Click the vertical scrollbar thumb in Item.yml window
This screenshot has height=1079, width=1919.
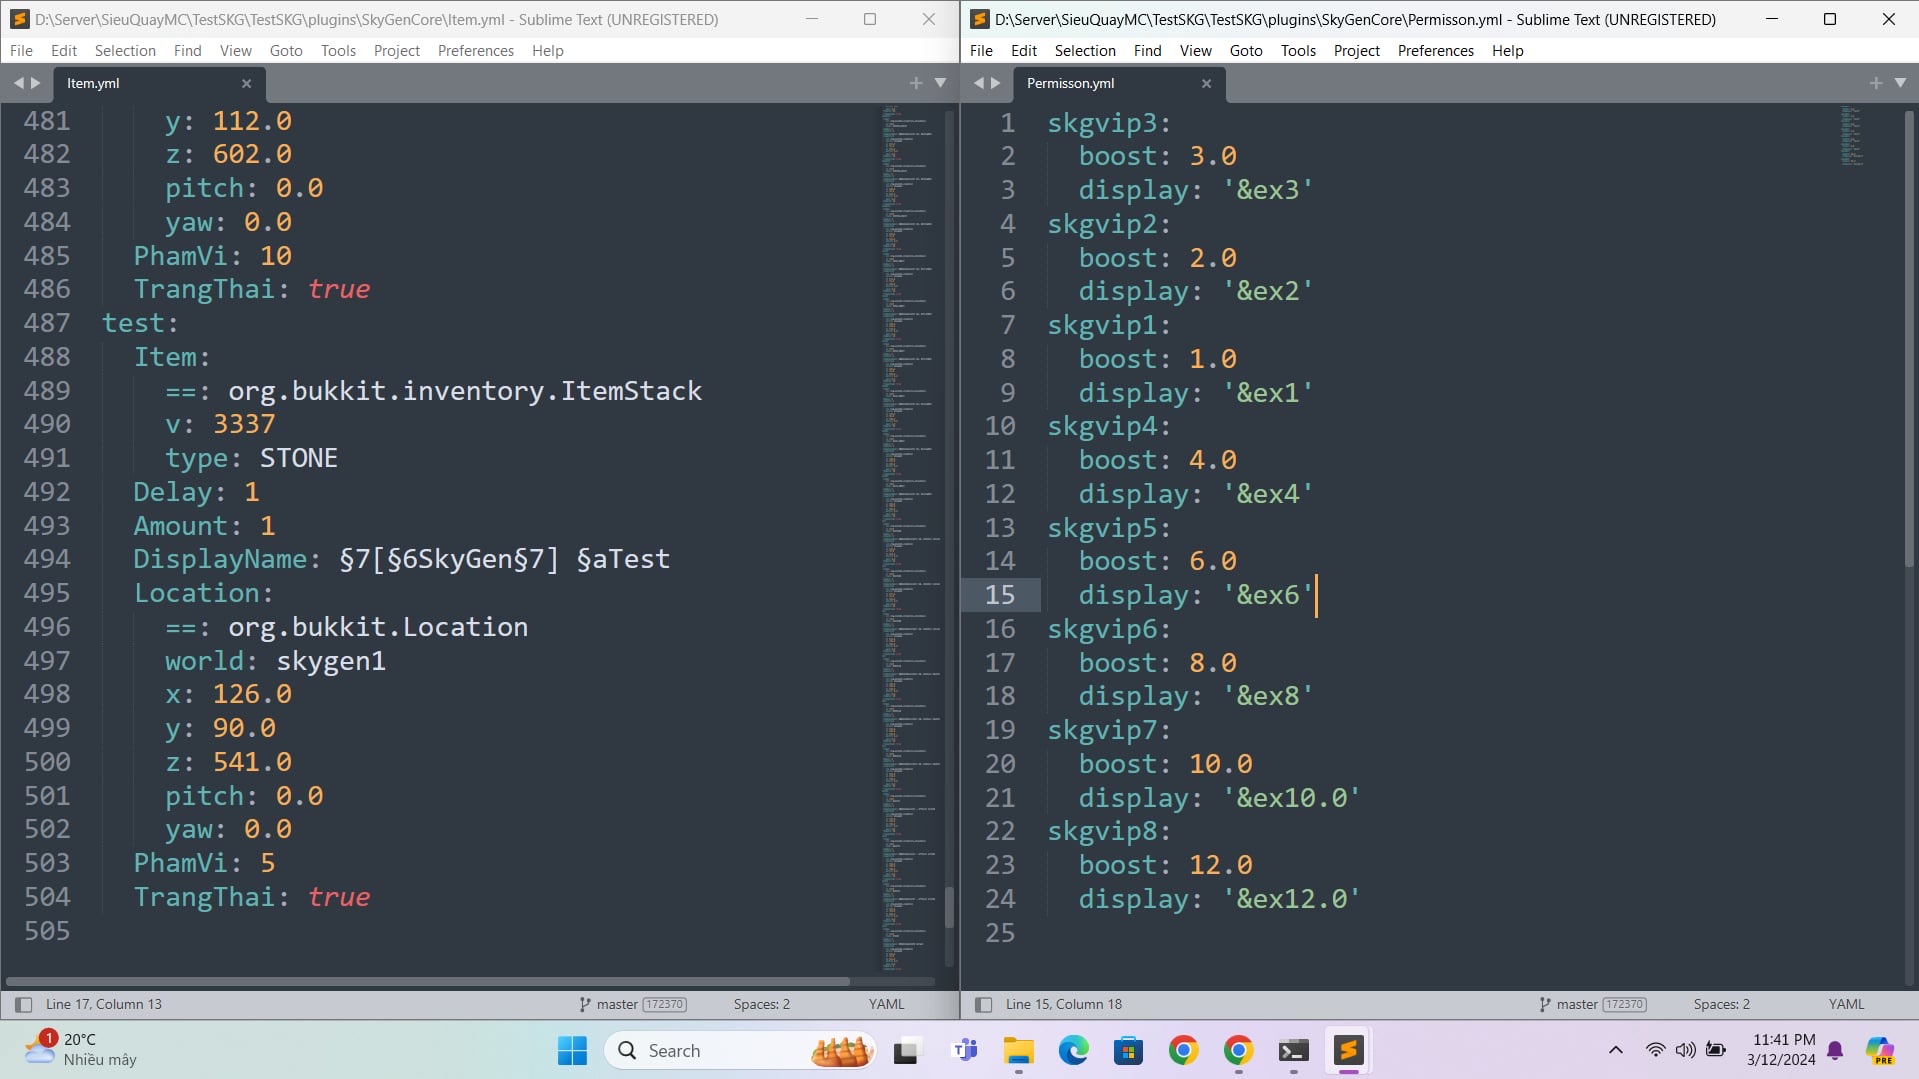[x=949, y=907]
